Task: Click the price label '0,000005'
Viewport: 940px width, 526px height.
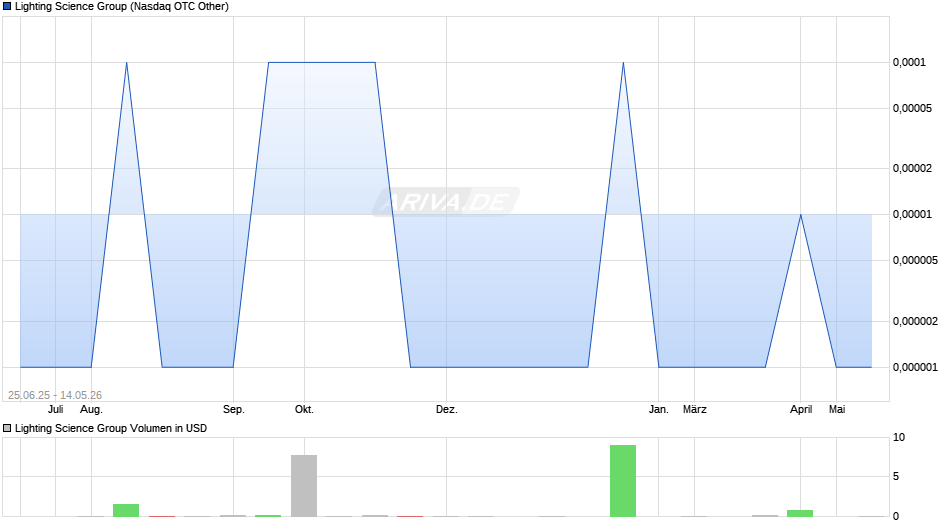Action: point(915,260)
